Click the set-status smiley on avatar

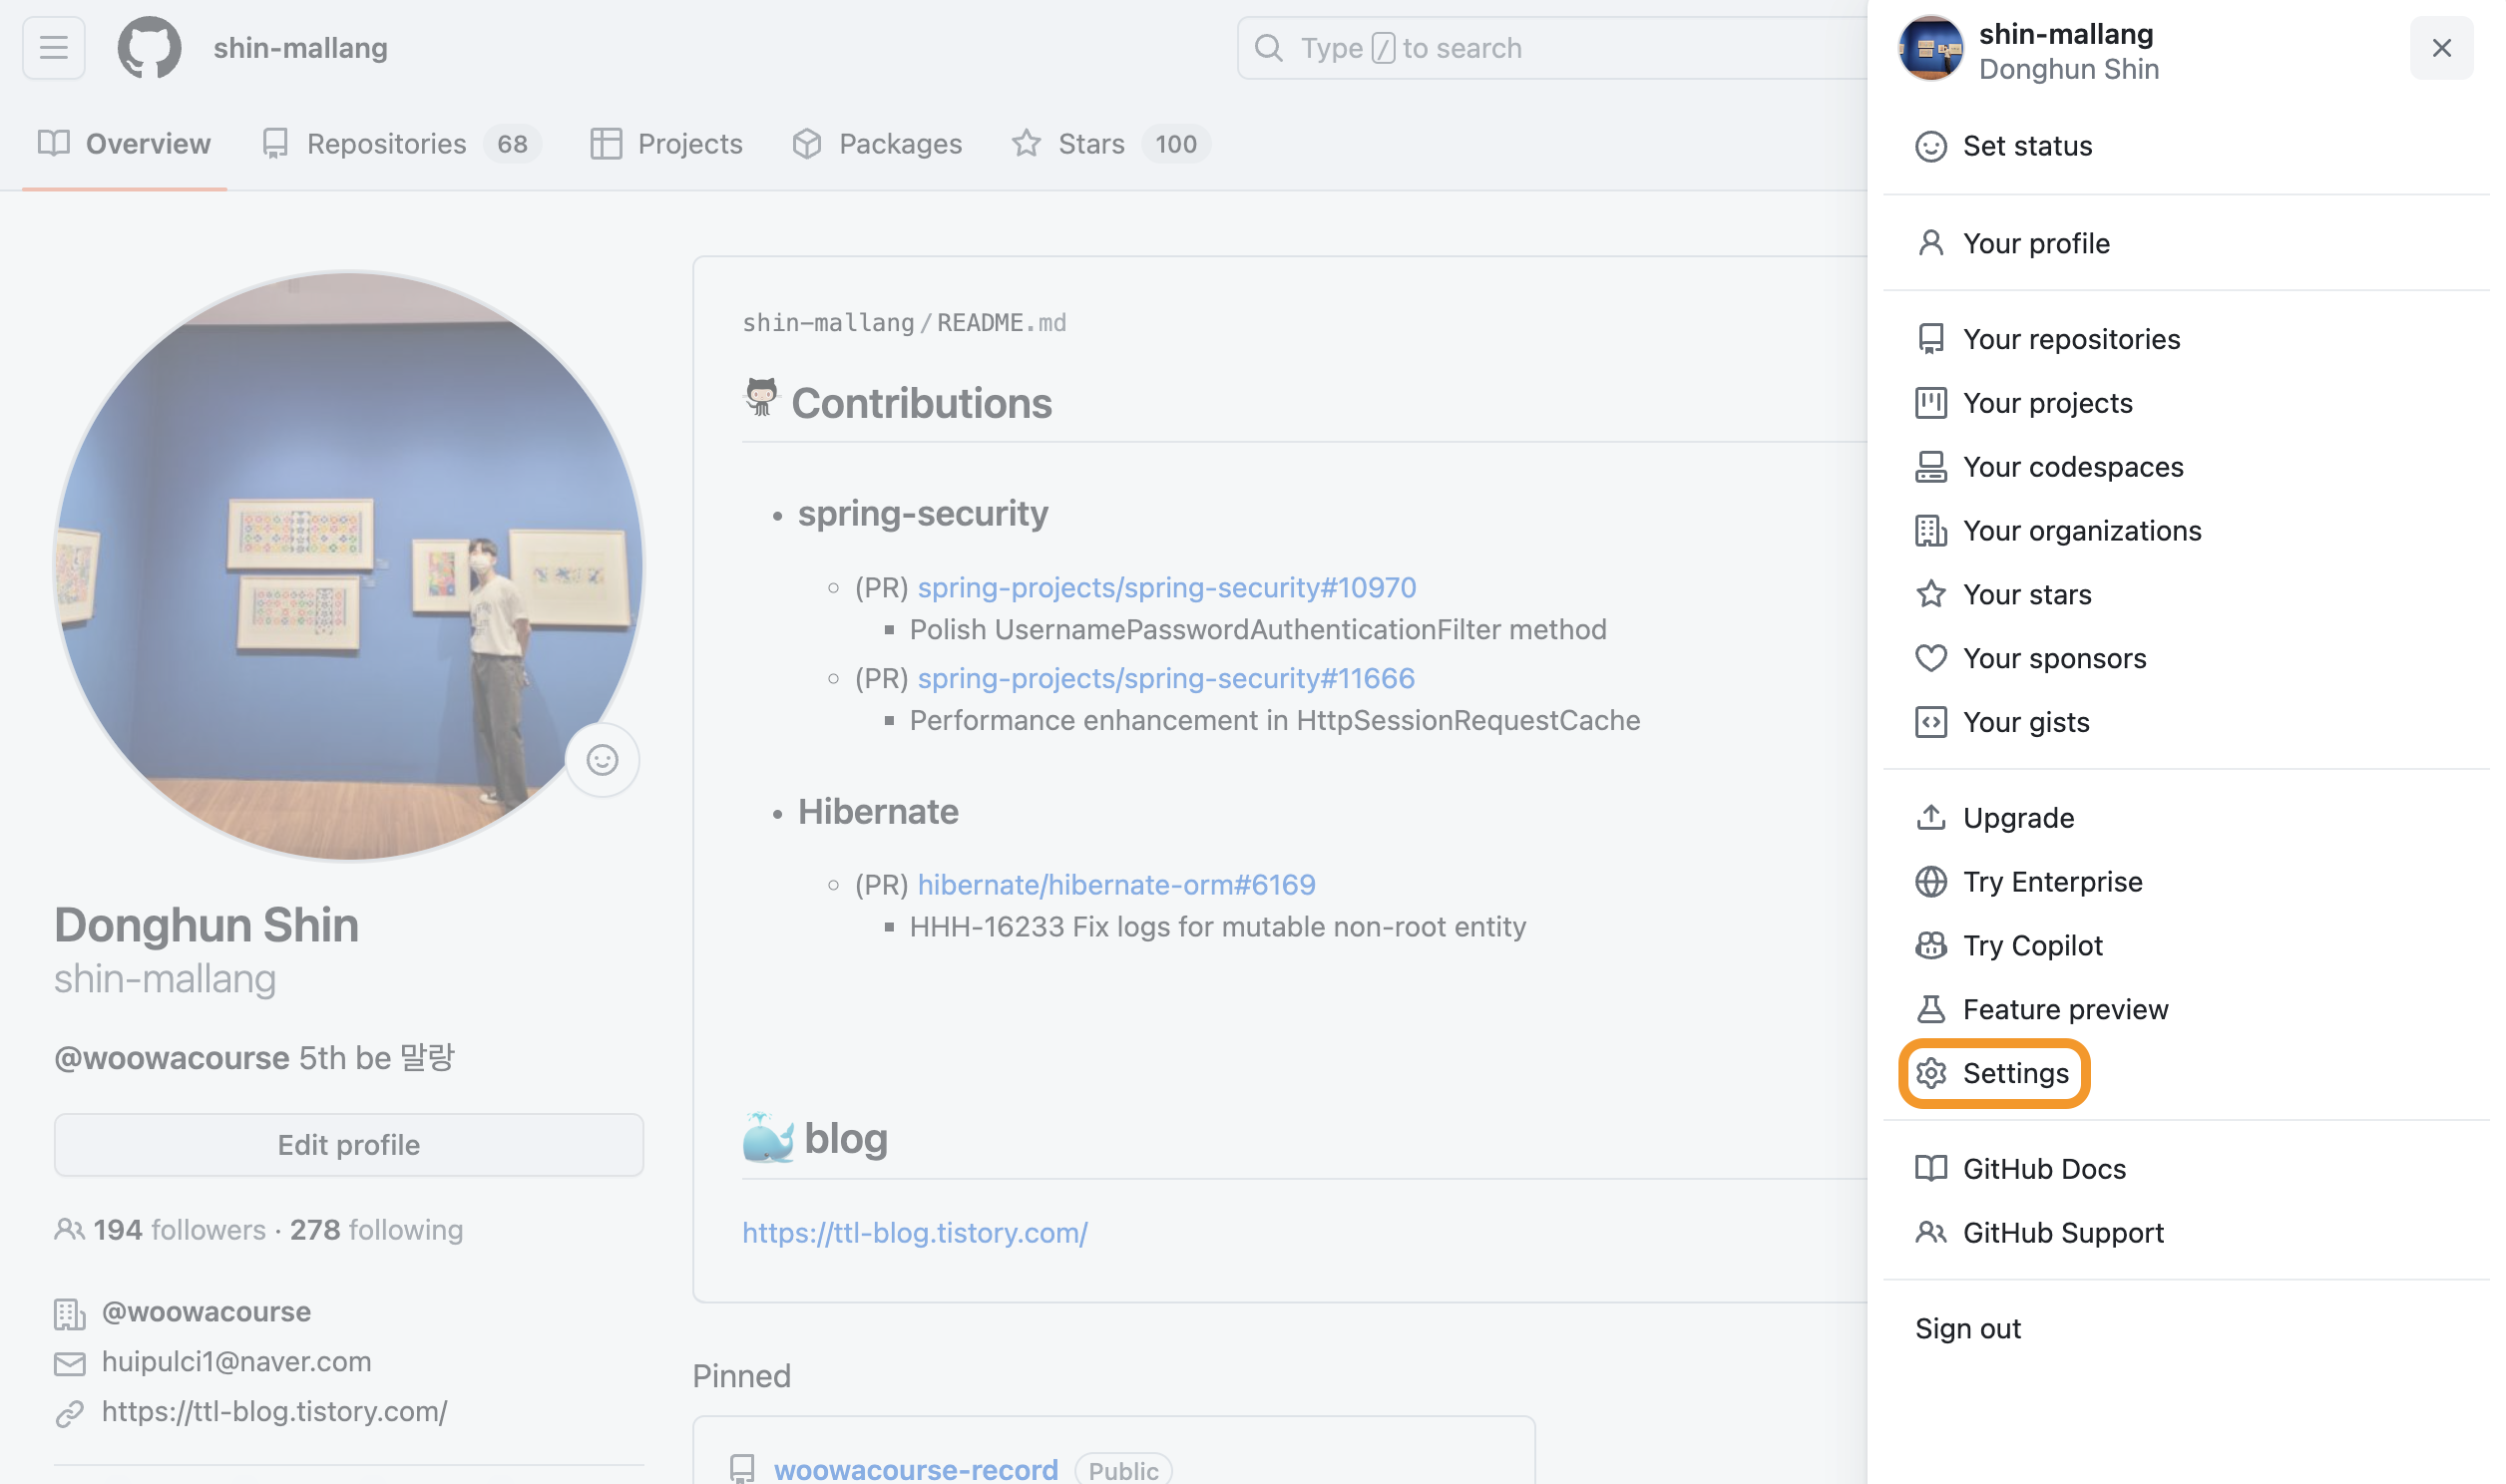click(602, 760)
